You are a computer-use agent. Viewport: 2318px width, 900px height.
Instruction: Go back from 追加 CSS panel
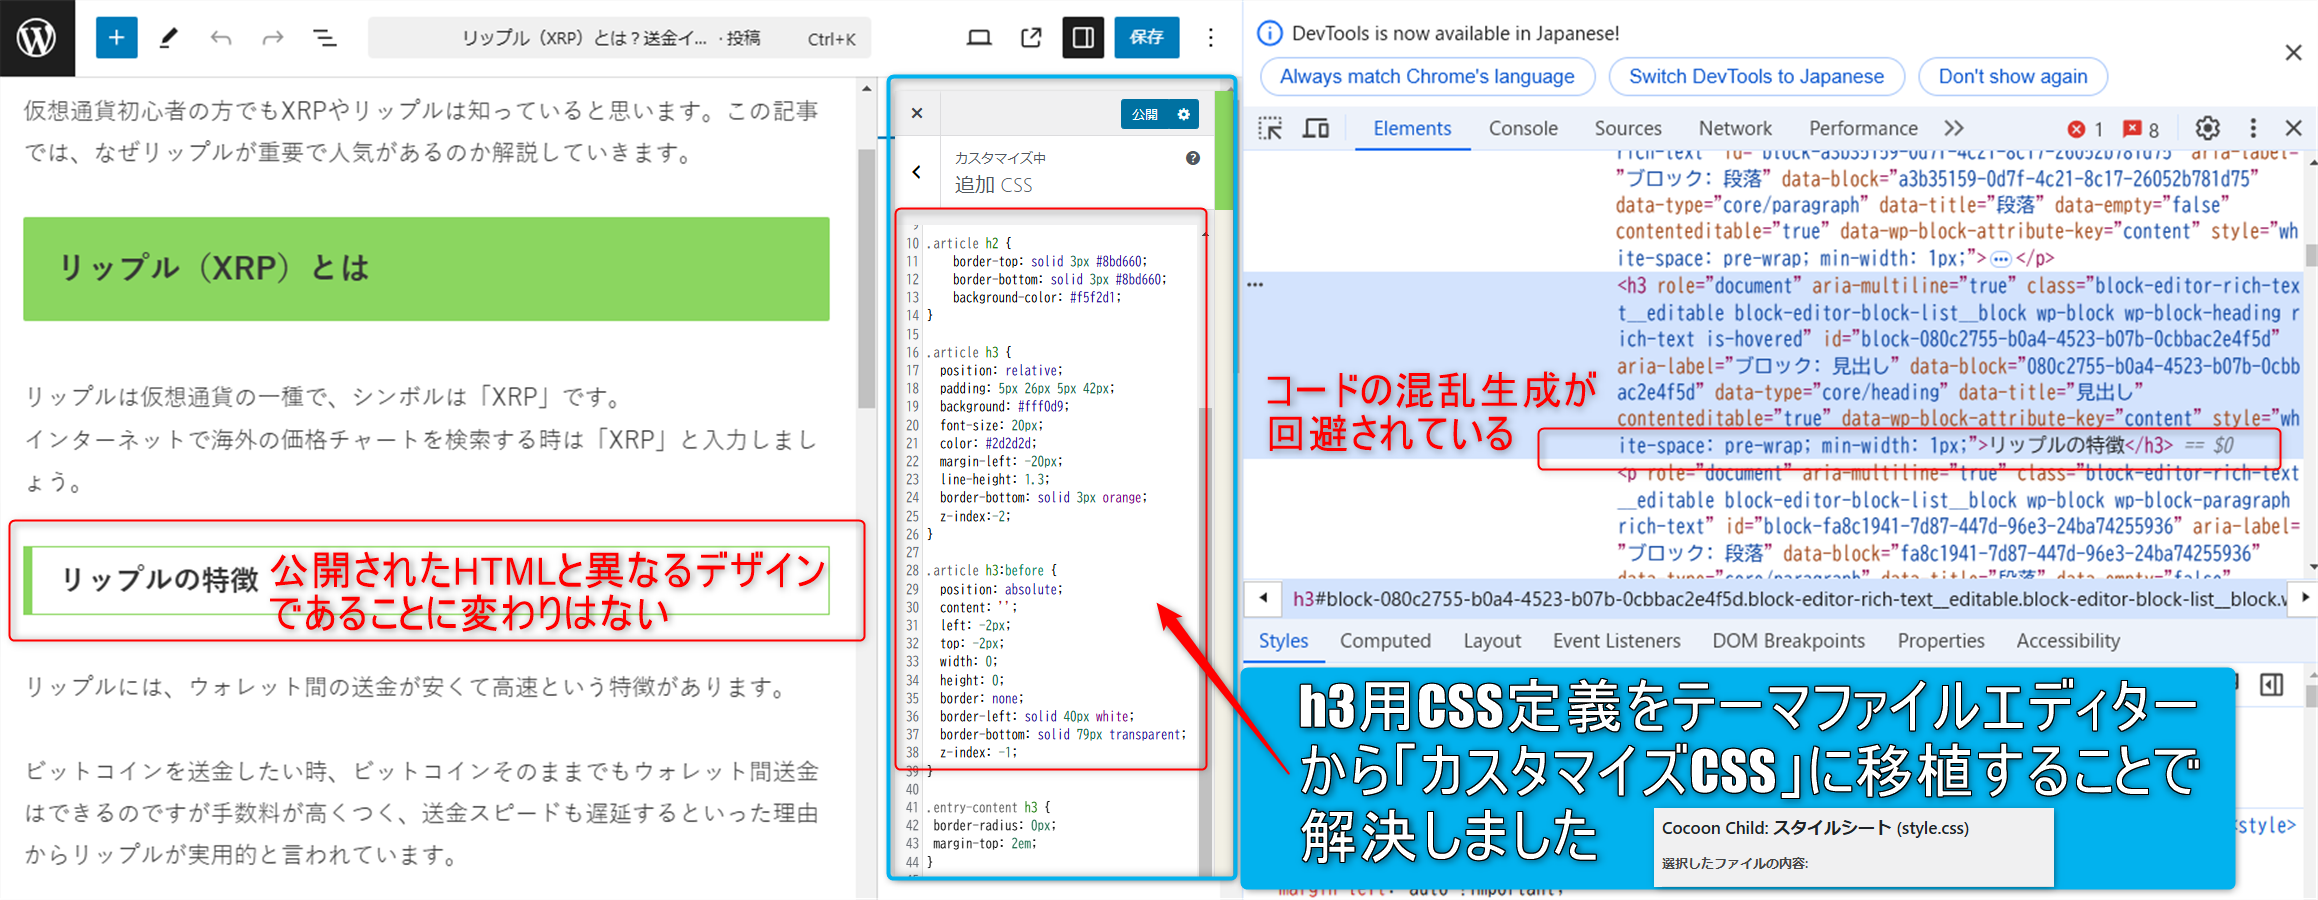pyautogui.click(x=917, y=172)
